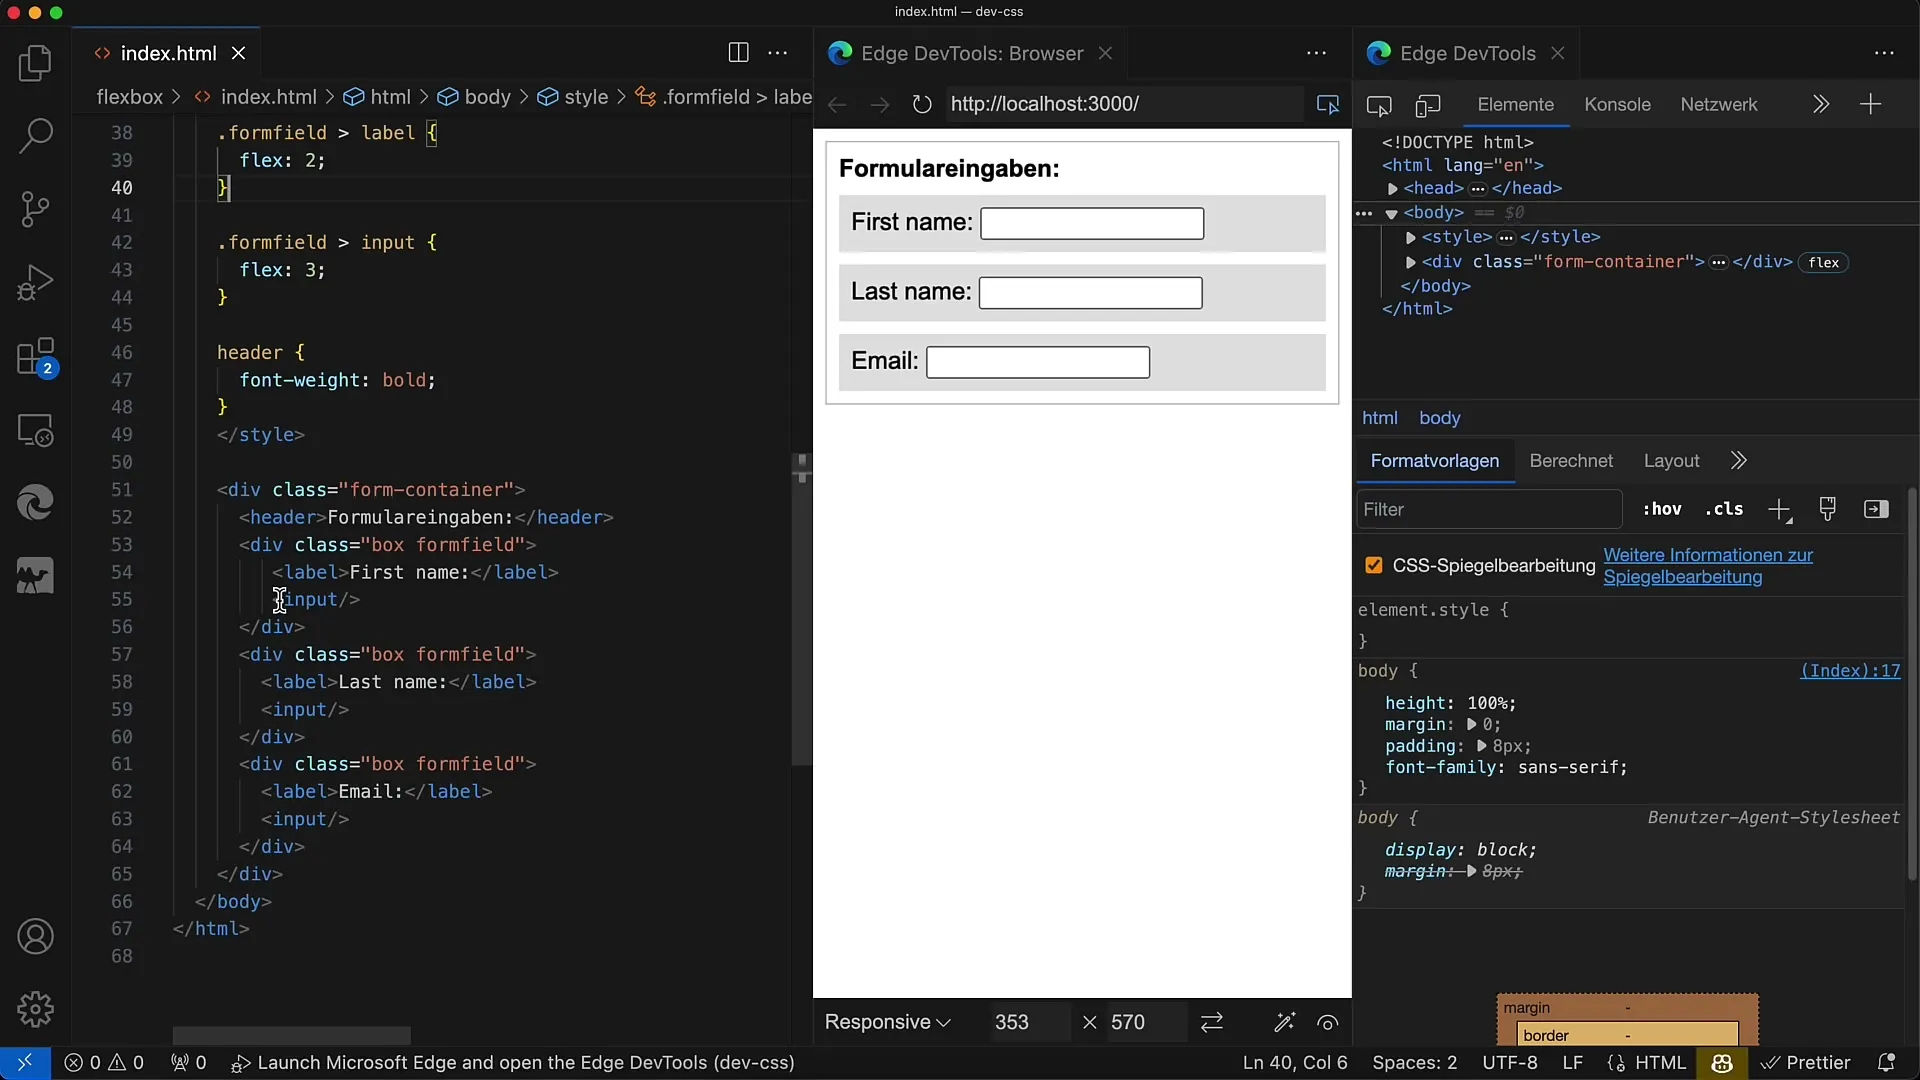Toggle the .cls element classes panel
This screenshot has width=1920, height=1080.
coord(1724,509)
